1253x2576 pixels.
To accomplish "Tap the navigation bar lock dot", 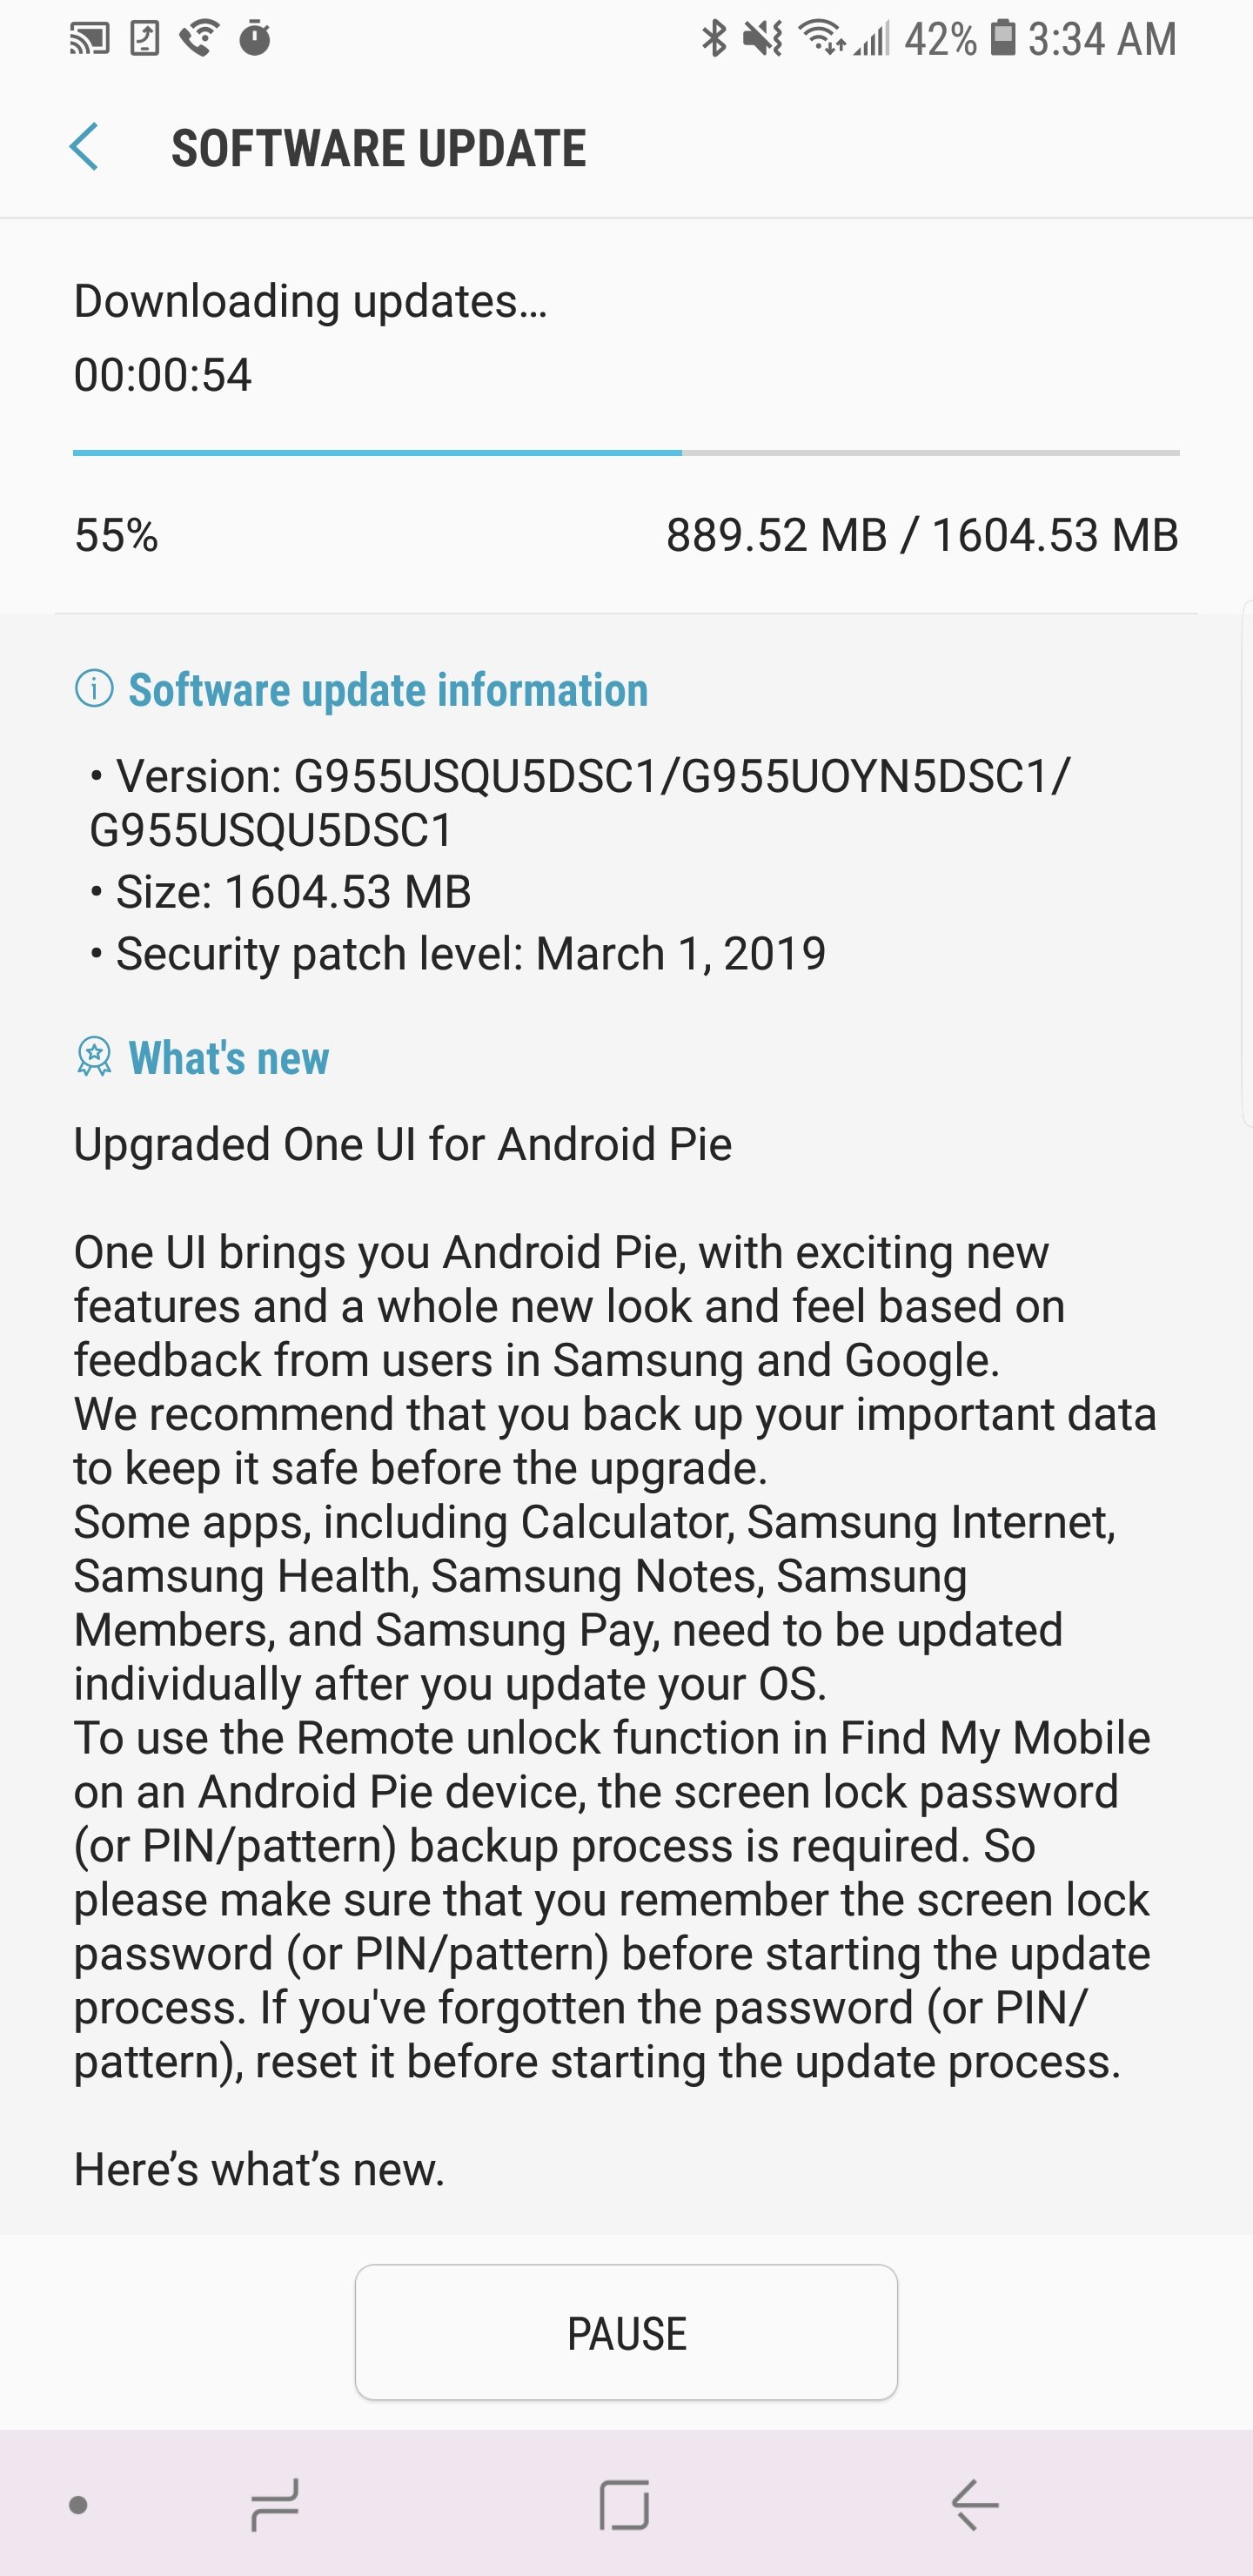I will coord(78,2505).
